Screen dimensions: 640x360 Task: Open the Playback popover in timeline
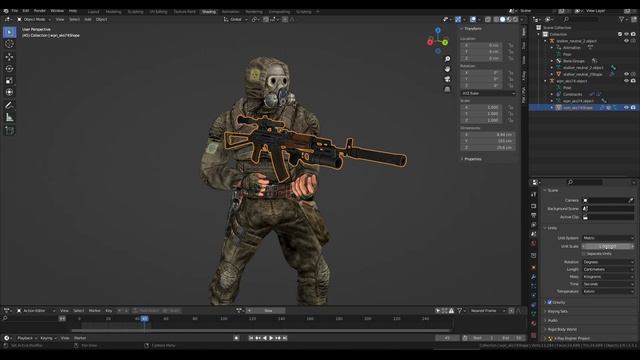(27, 338)
